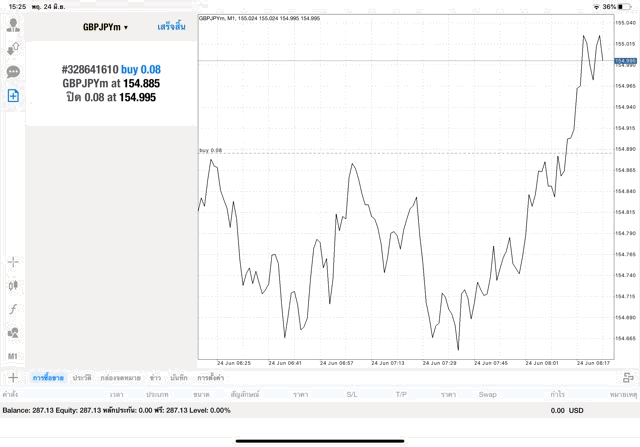Change the M1 timeframe selector
The image size is (640, 447).
pos(13,356)
